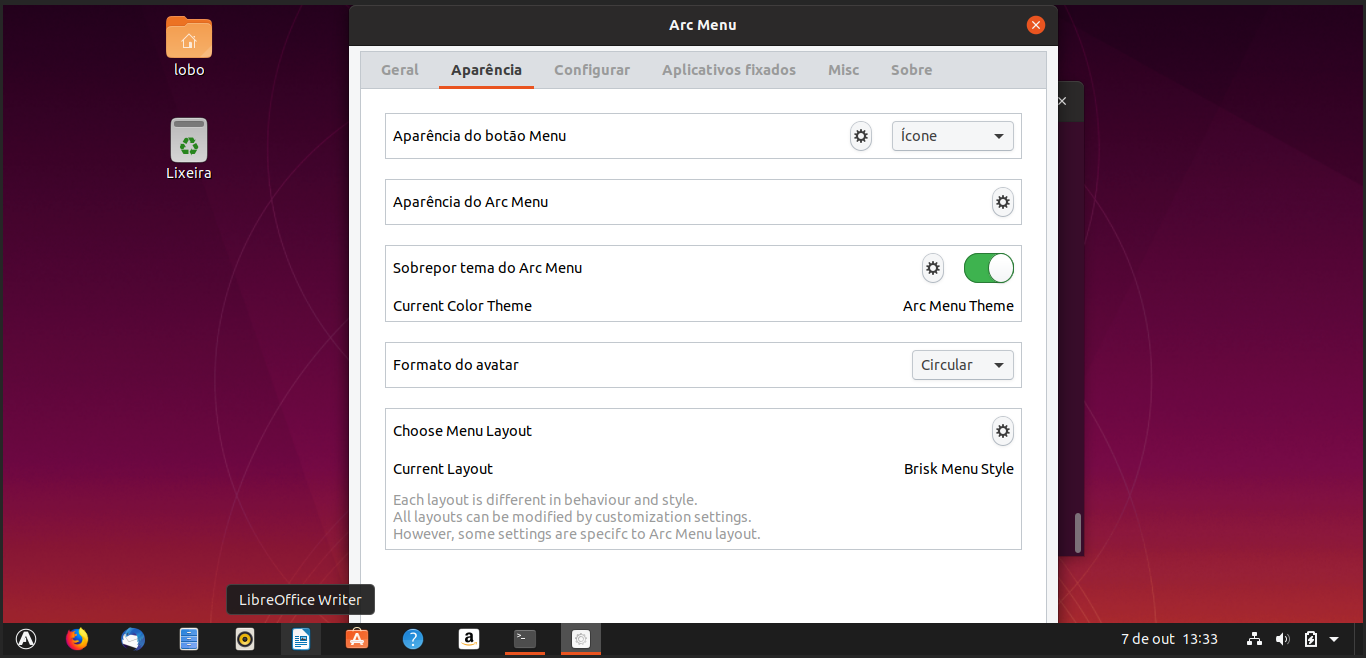Open Thunderbird mail from the taskbar

pos(132,638)
